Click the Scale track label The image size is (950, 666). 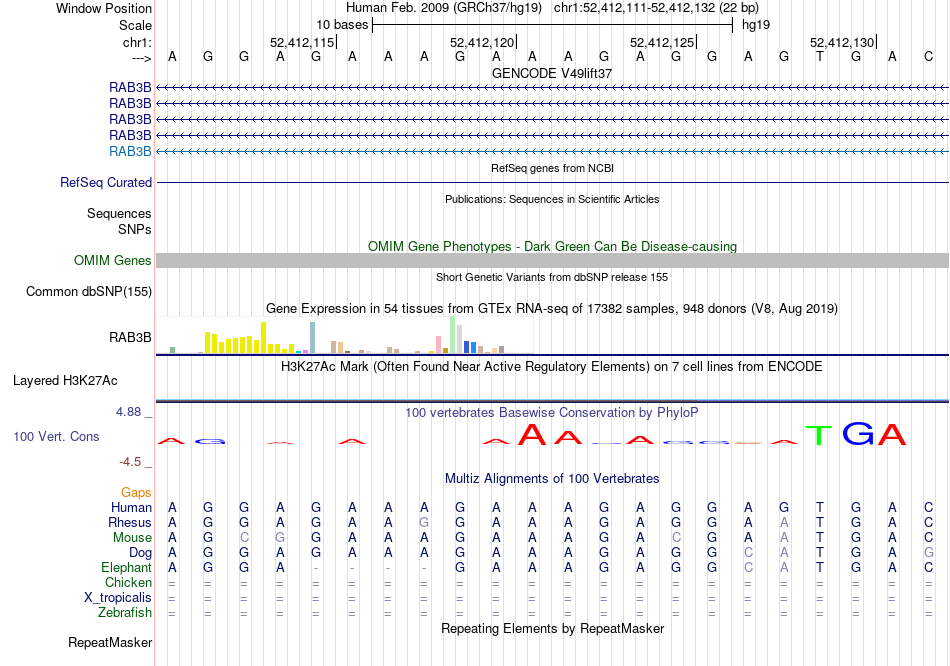pyautogui.click(x=135, y=25)
